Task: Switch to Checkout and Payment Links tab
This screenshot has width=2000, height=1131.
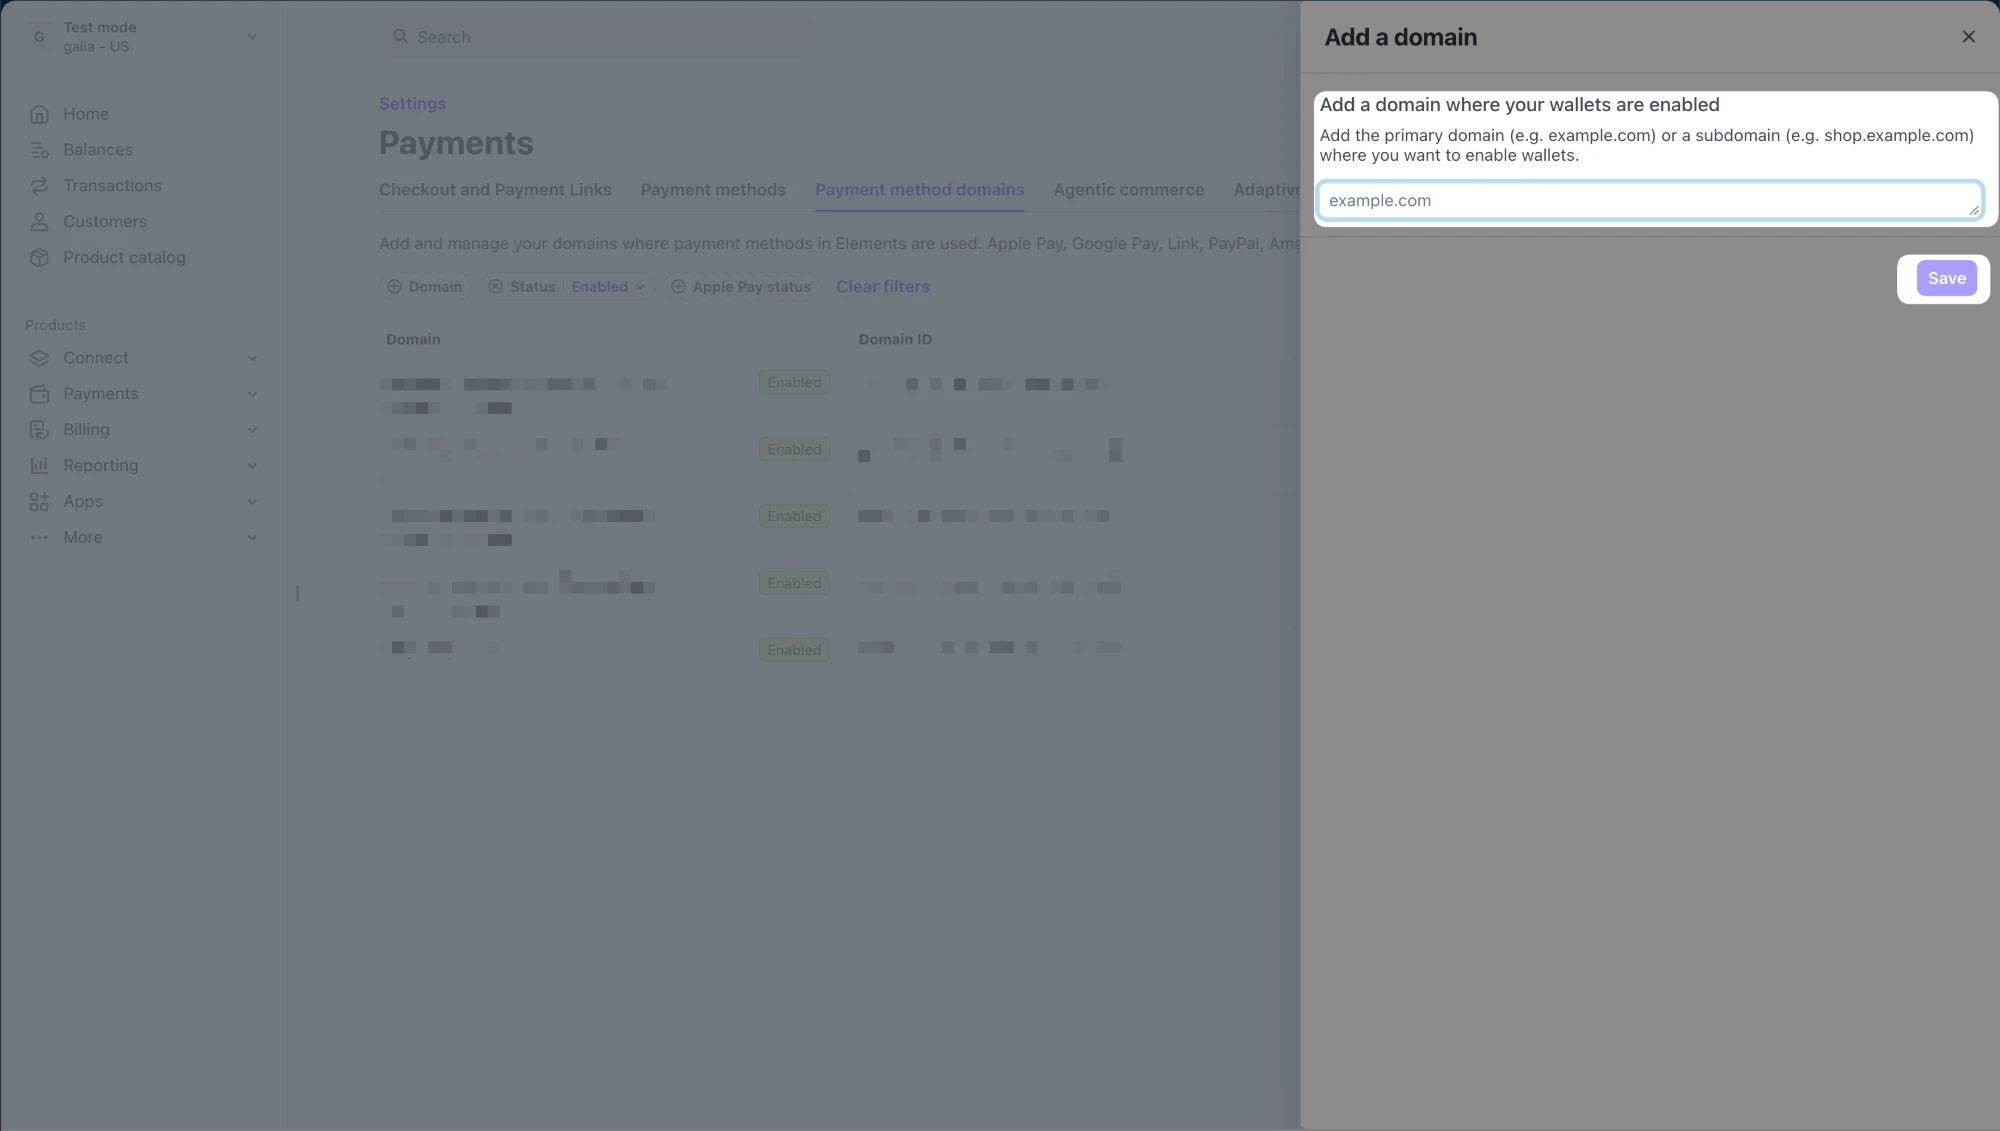Action: pos(495,190)
